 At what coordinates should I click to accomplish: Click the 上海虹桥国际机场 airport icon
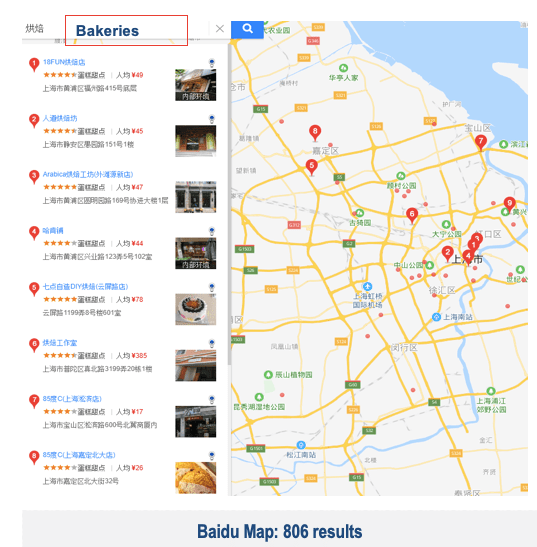(x=367, y=286)
